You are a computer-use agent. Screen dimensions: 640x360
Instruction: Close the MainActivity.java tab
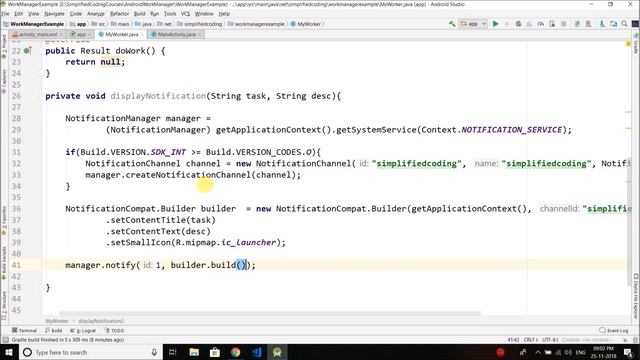pyautogui.click(x=199, y=35)
